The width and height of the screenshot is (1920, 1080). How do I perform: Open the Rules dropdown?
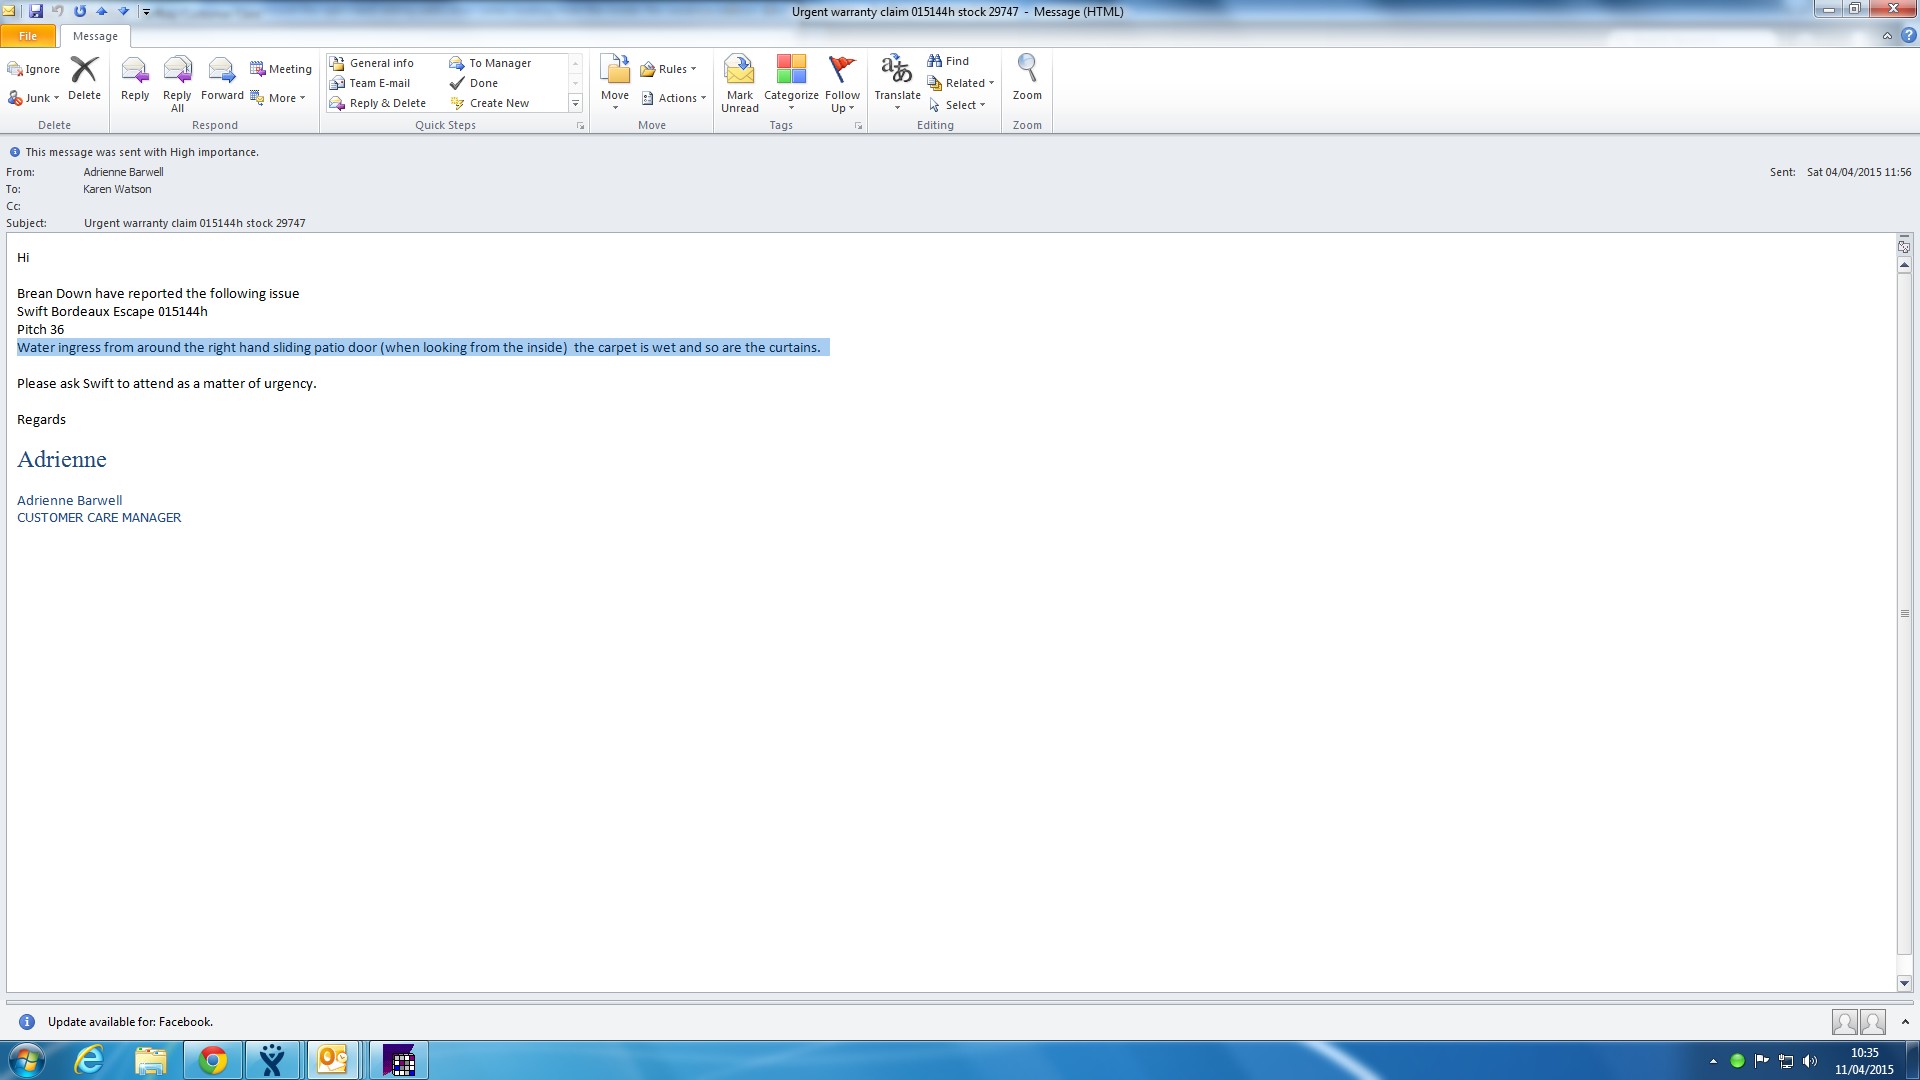tap(669, 69)
